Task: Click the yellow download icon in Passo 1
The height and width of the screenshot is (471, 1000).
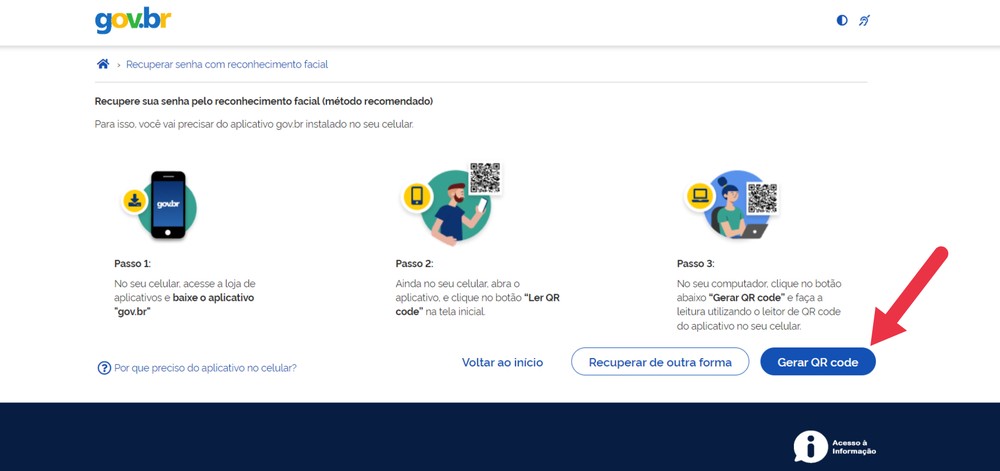Action: (x=135, y=201)
